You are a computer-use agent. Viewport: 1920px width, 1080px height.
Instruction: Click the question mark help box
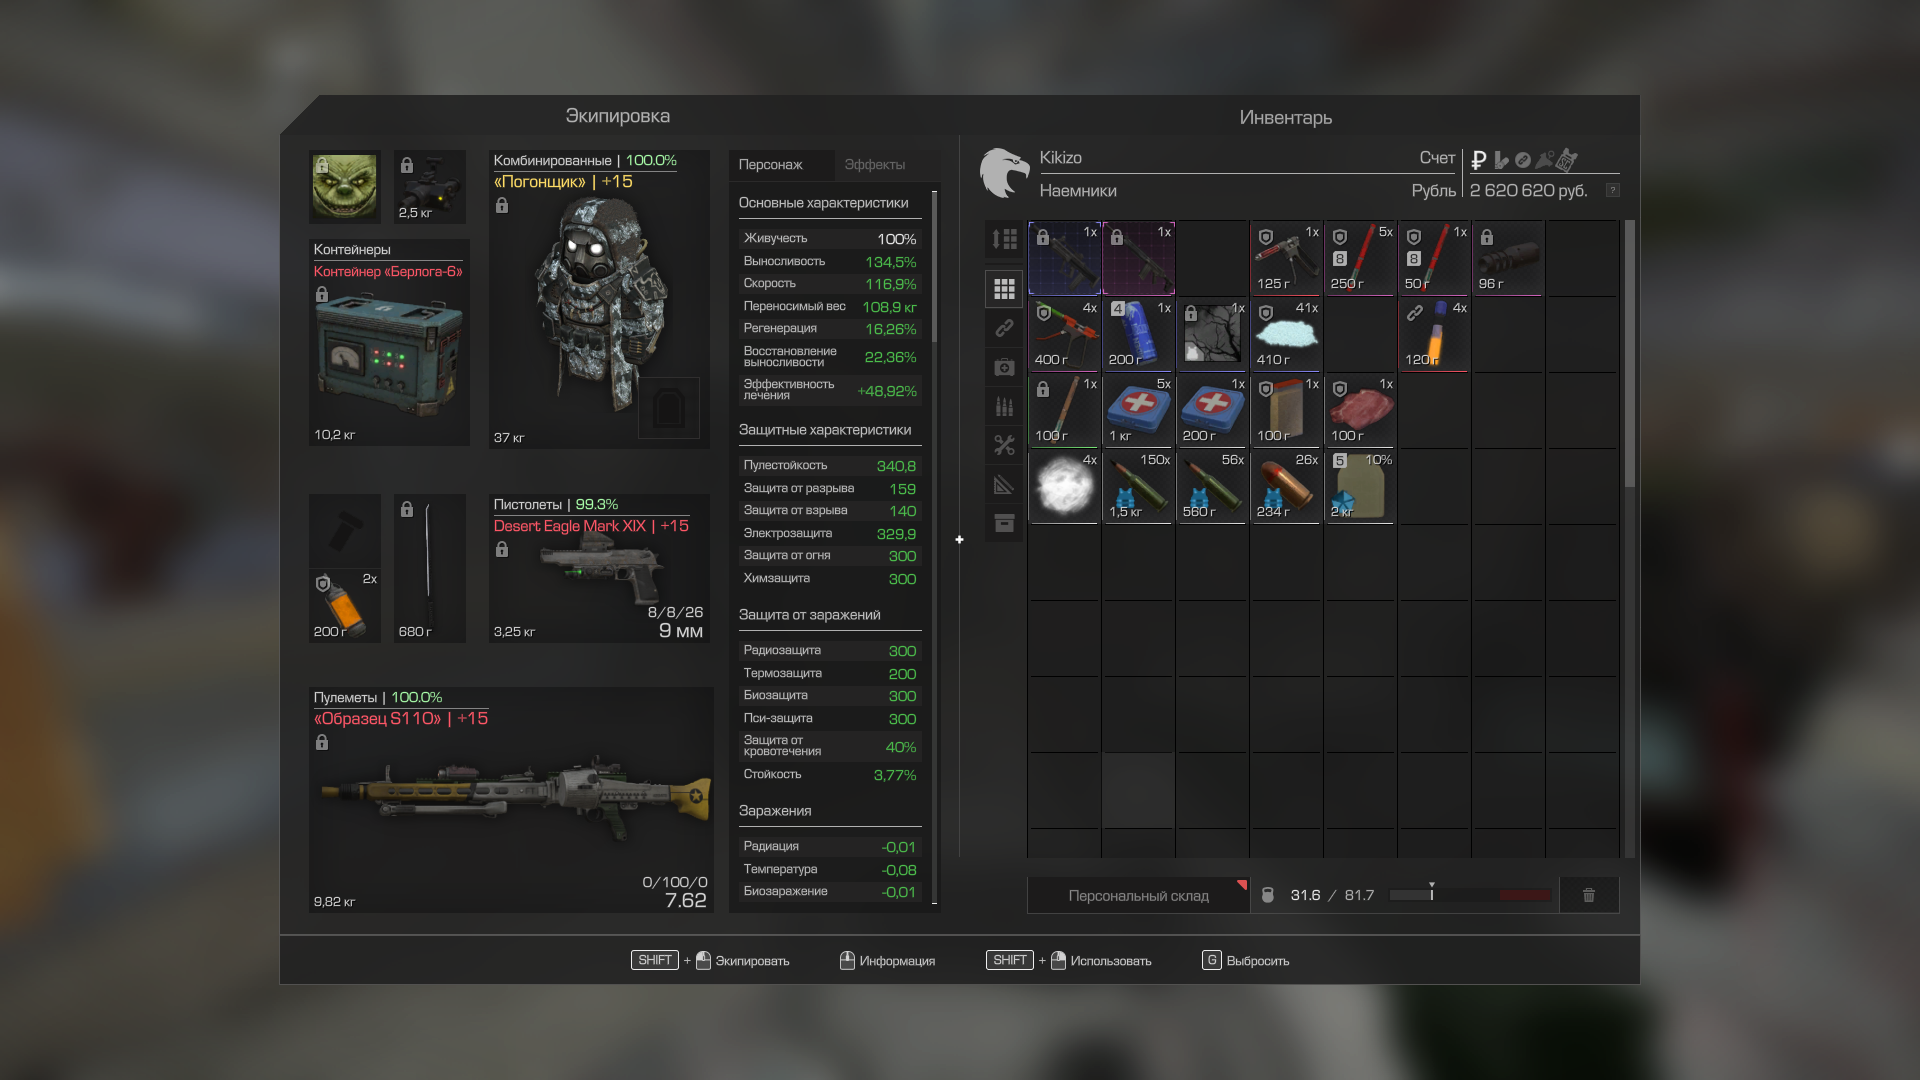click(1612, 190)
